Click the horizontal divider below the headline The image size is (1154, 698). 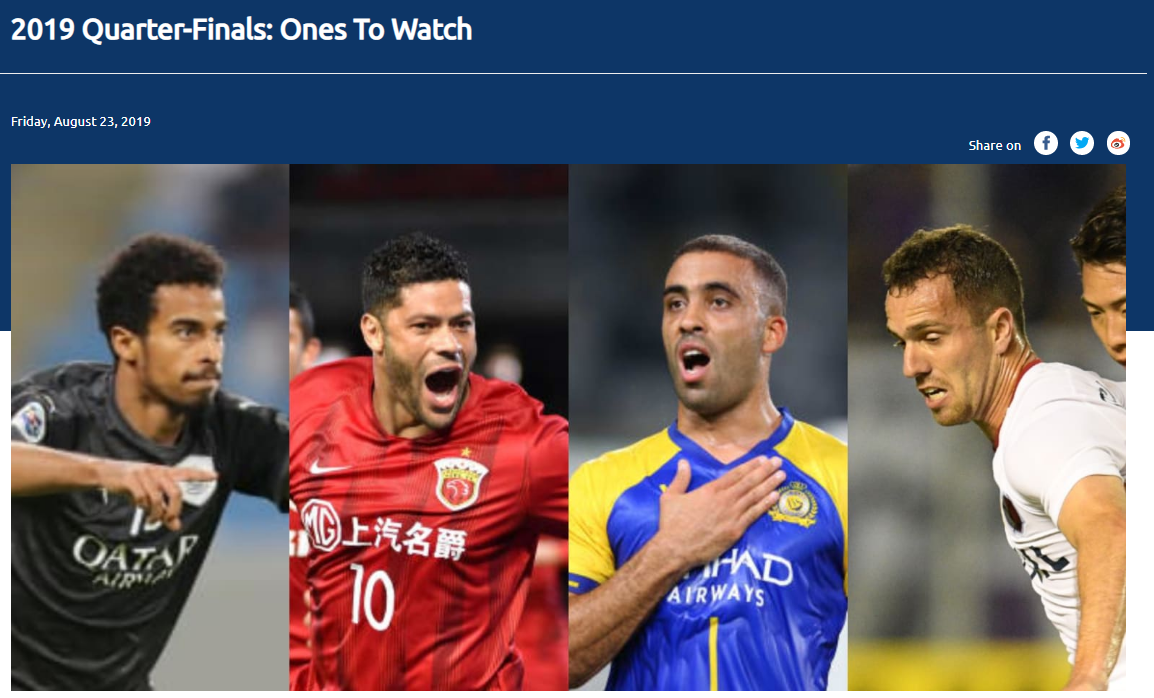[x=573, y=73]
